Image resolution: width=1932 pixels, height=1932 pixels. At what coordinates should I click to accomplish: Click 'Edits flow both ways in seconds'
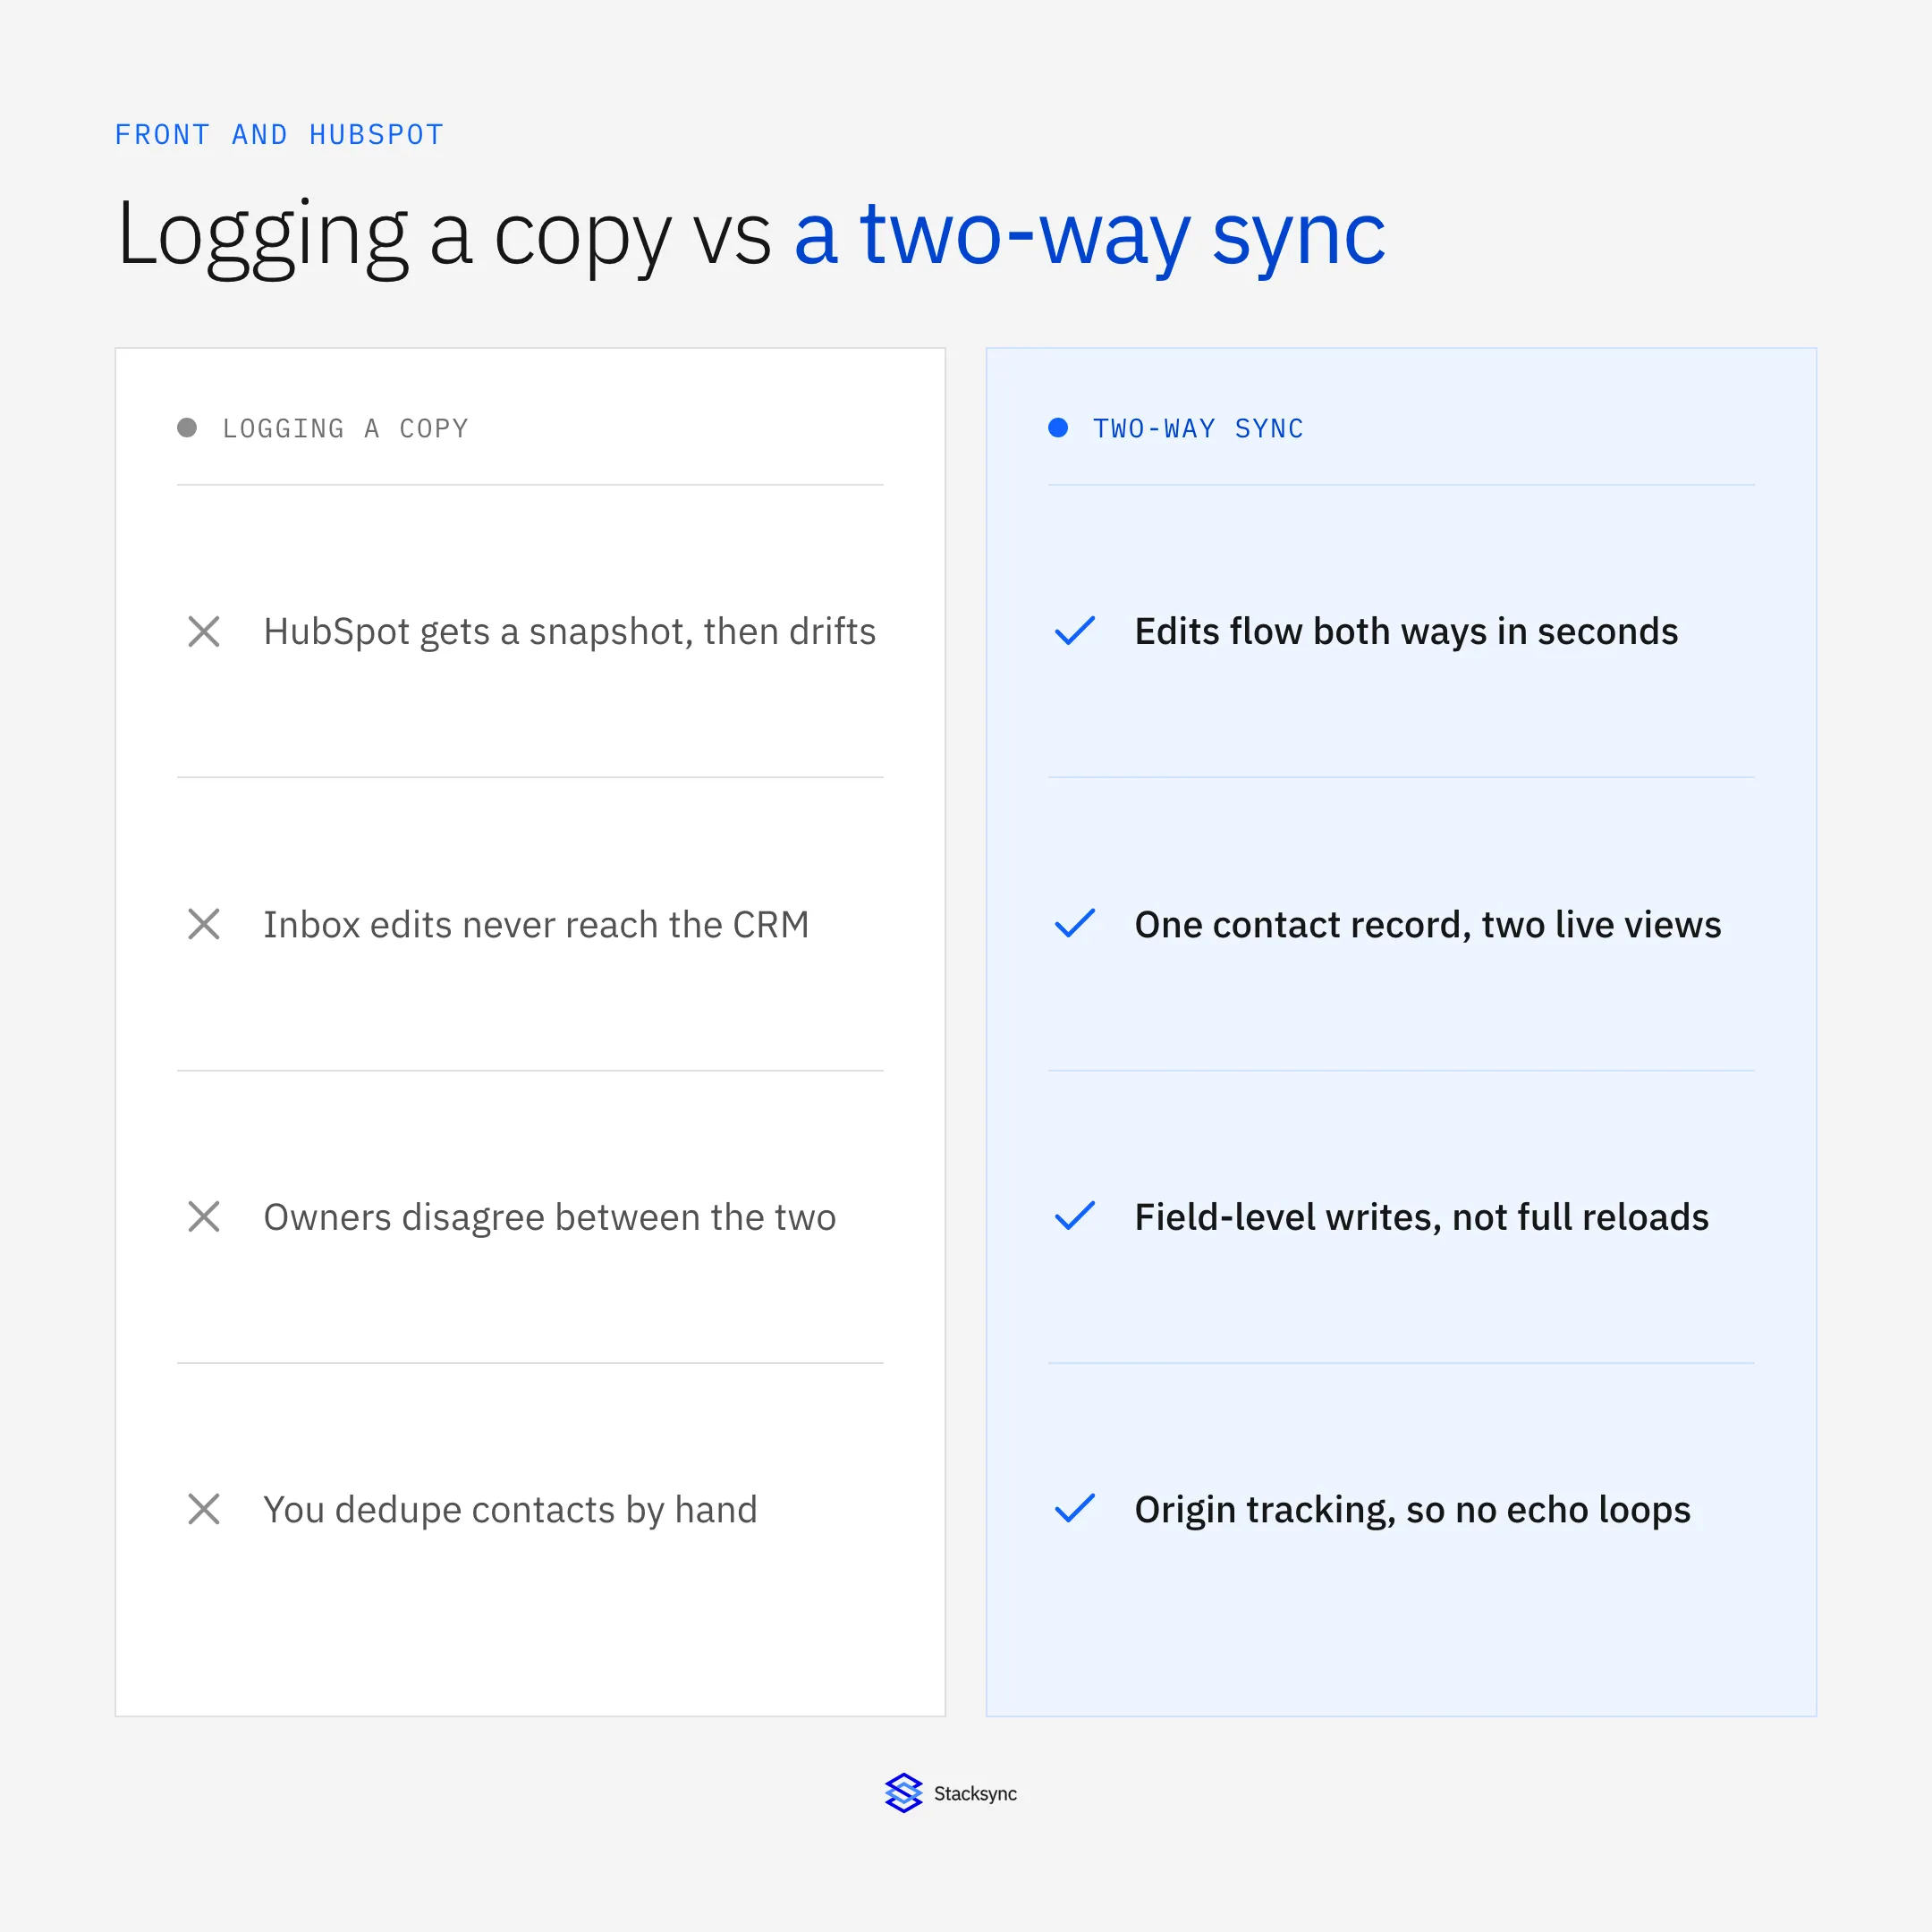(x=1406, y=632)
